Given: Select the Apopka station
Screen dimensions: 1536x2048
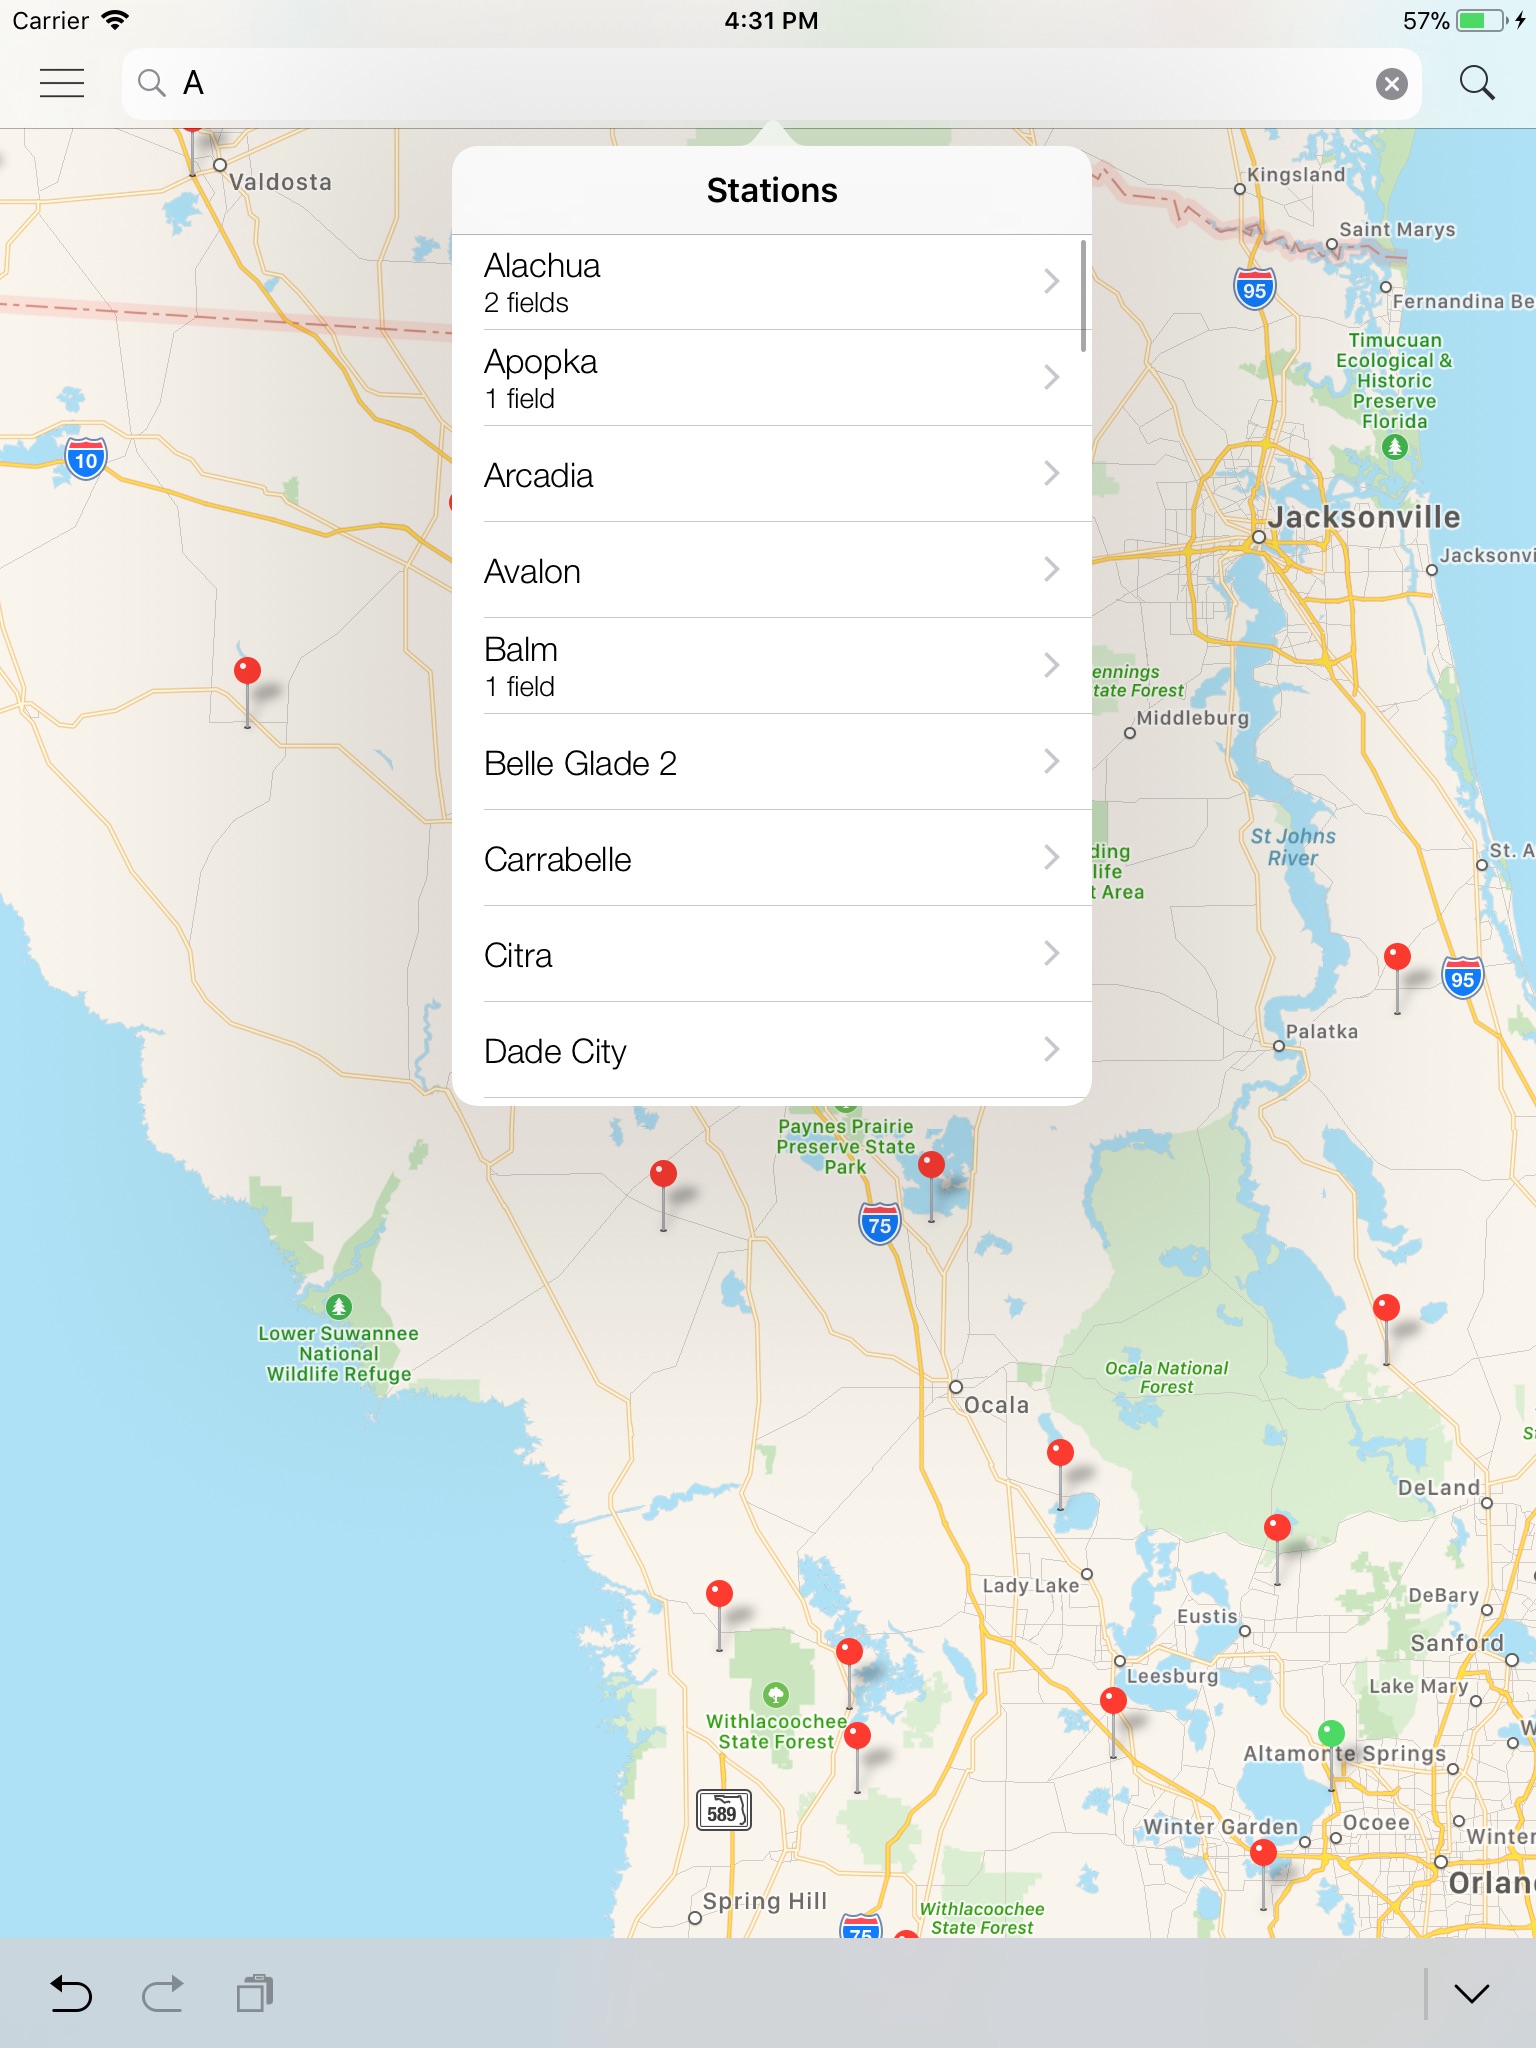Looking at the screenshot, I should point(772,378).
